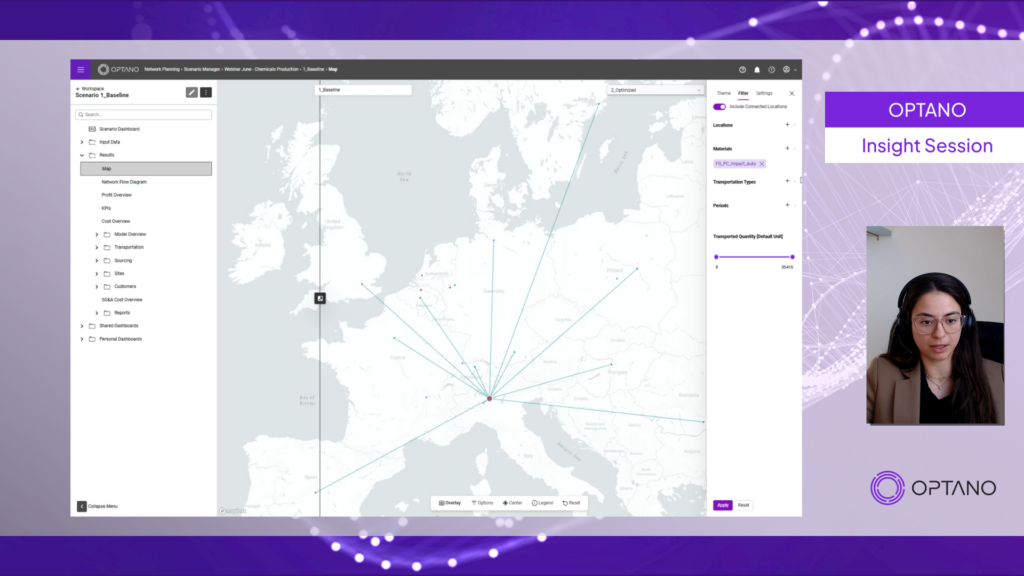
Task: Toggle Include Connected Locations switch
Action: 719,106
